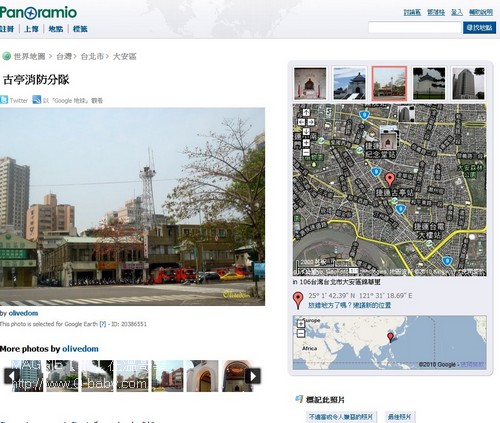Pan the satellite map up
Screen dimensions: 500x423
click(x=306, y=112)
